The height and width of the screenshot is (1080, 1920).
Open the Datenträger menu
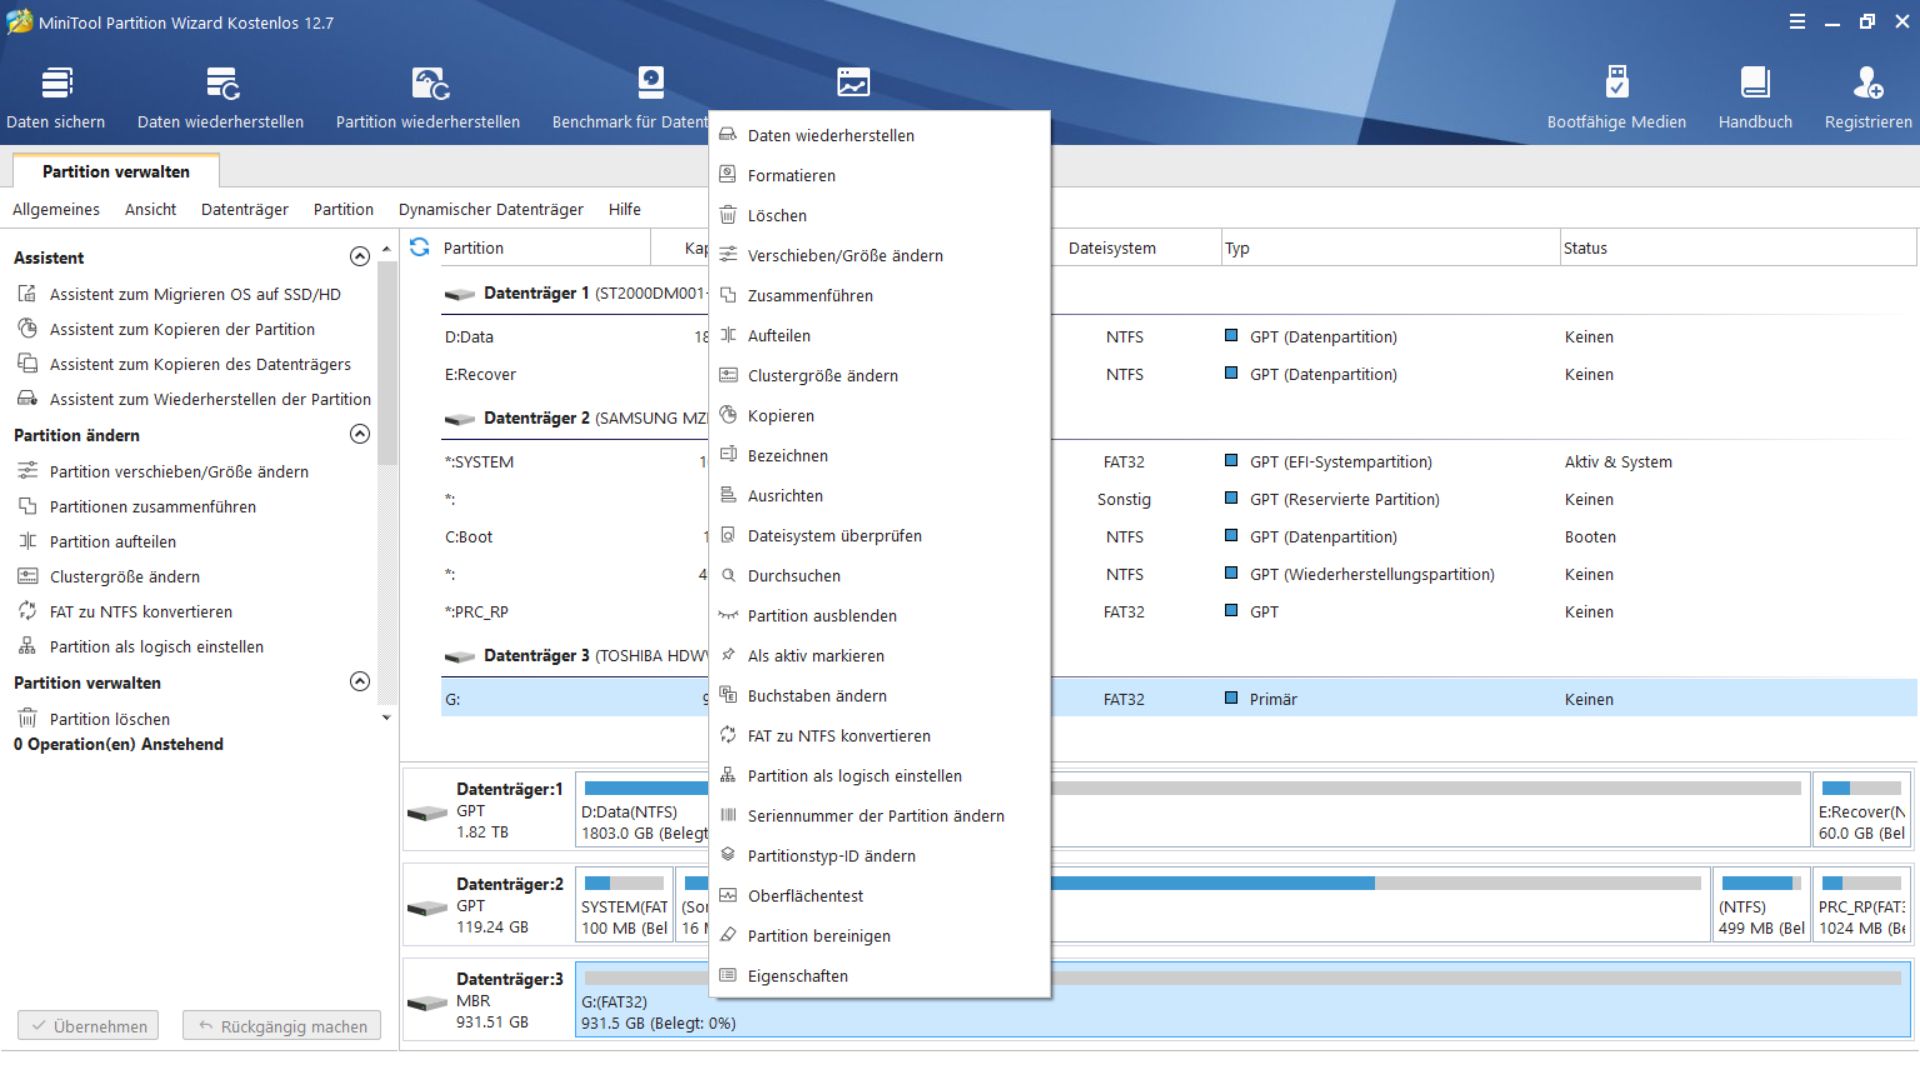pyautogui.click(x=244, y=209)
